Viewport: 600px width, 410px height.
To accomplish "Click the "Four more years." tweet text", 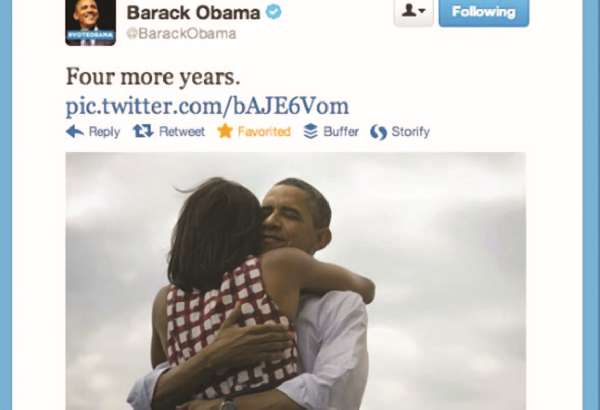I will [x=153, y=77].
